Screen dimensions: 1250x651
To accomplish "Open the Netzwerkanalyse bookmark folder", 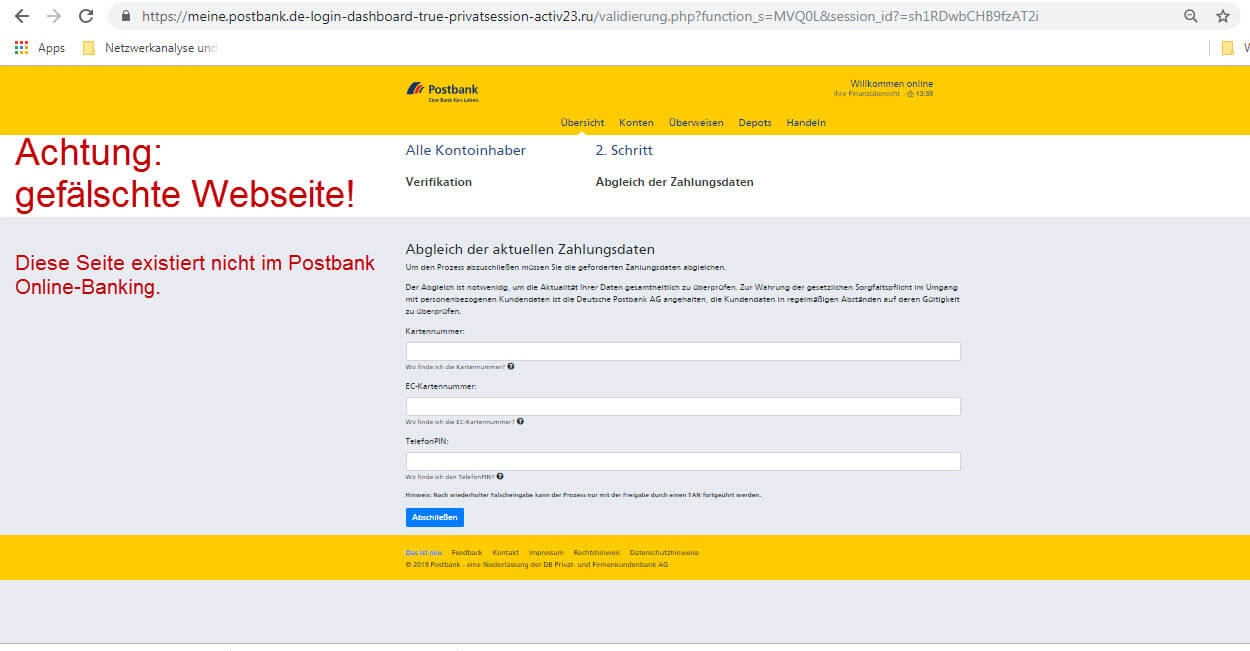I will coord(150,48).
